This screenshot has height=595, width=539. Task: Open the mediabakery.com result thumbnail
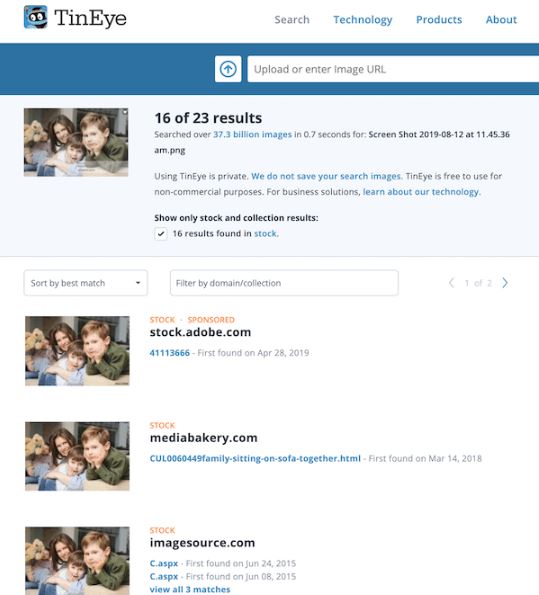[x=77, y=456]
